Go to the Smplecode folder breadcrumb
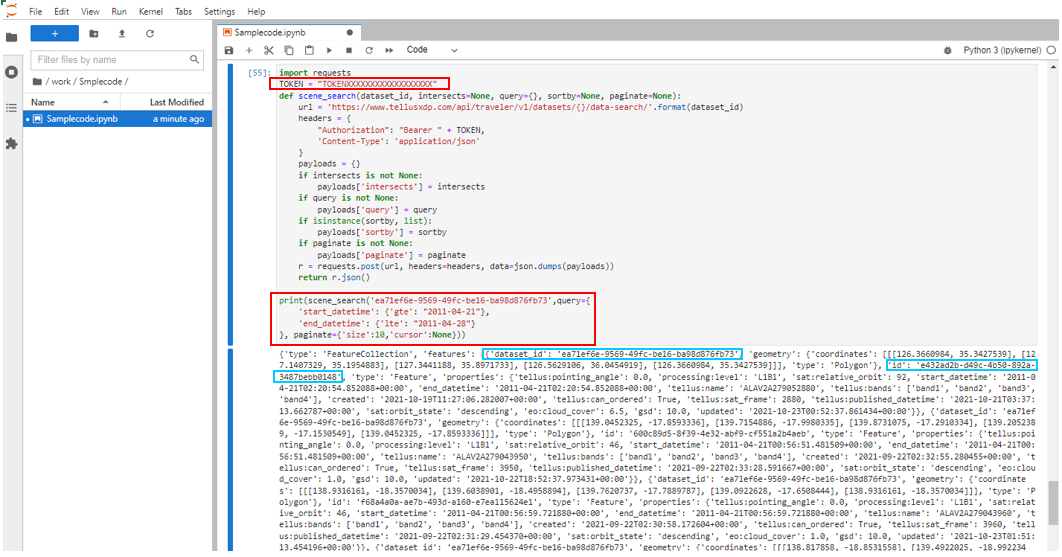This screenshot has height=557, width=1062. (100, 81)
